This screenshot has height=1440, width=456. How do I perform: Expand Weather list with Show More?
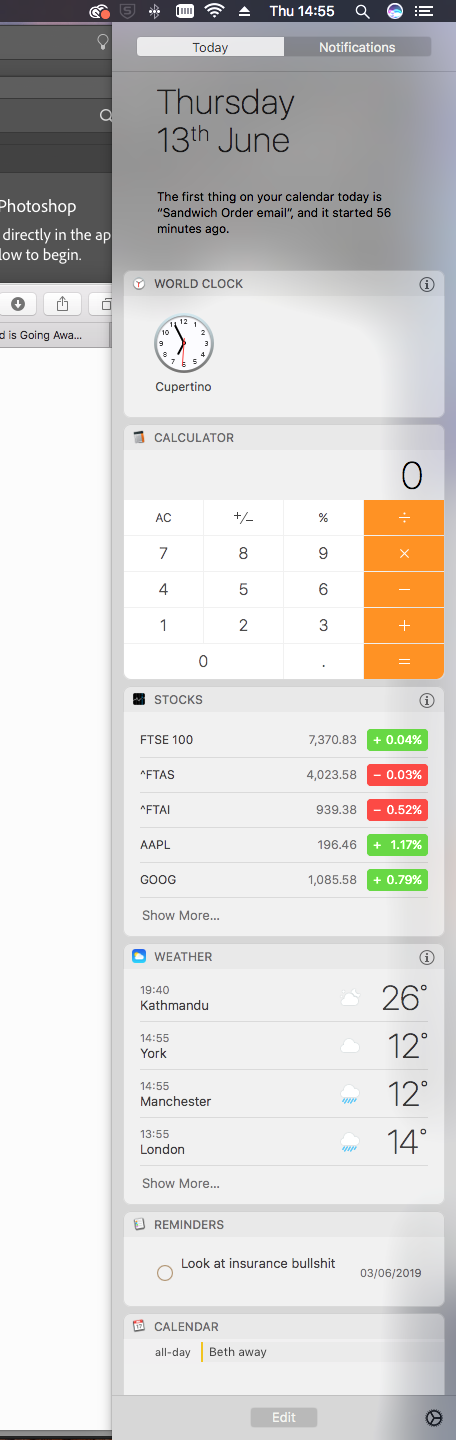click(x=180, y=1183)
